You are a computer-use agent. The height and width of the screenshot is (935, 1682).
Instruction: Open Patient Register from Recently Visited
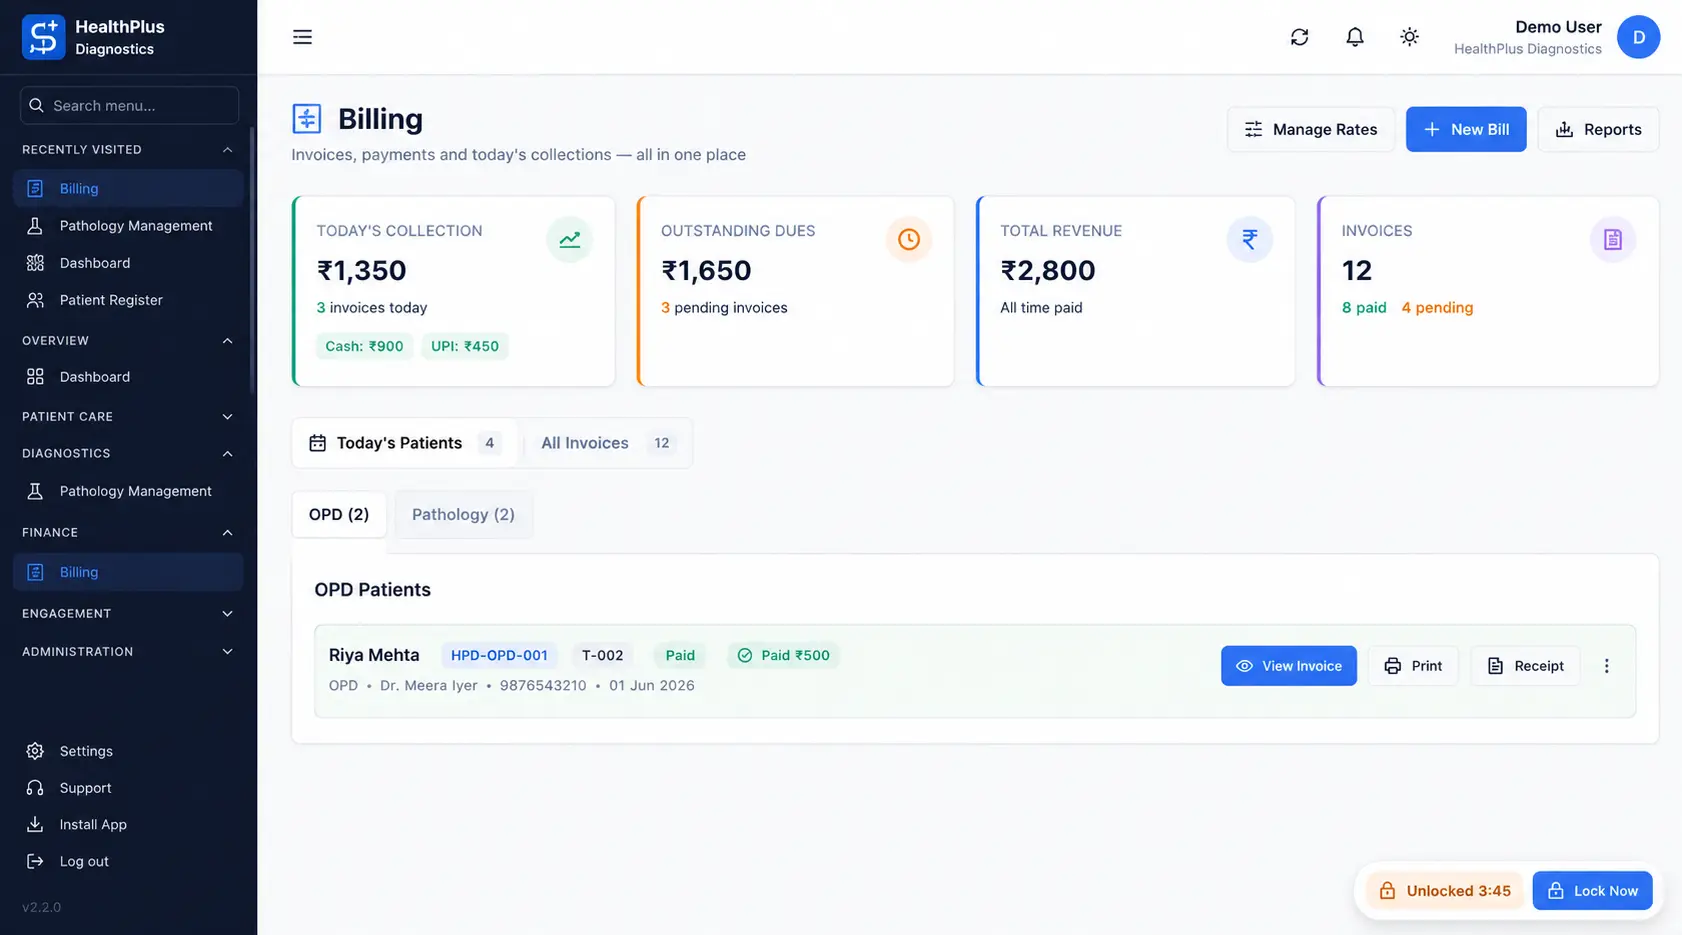pos(128,300)
